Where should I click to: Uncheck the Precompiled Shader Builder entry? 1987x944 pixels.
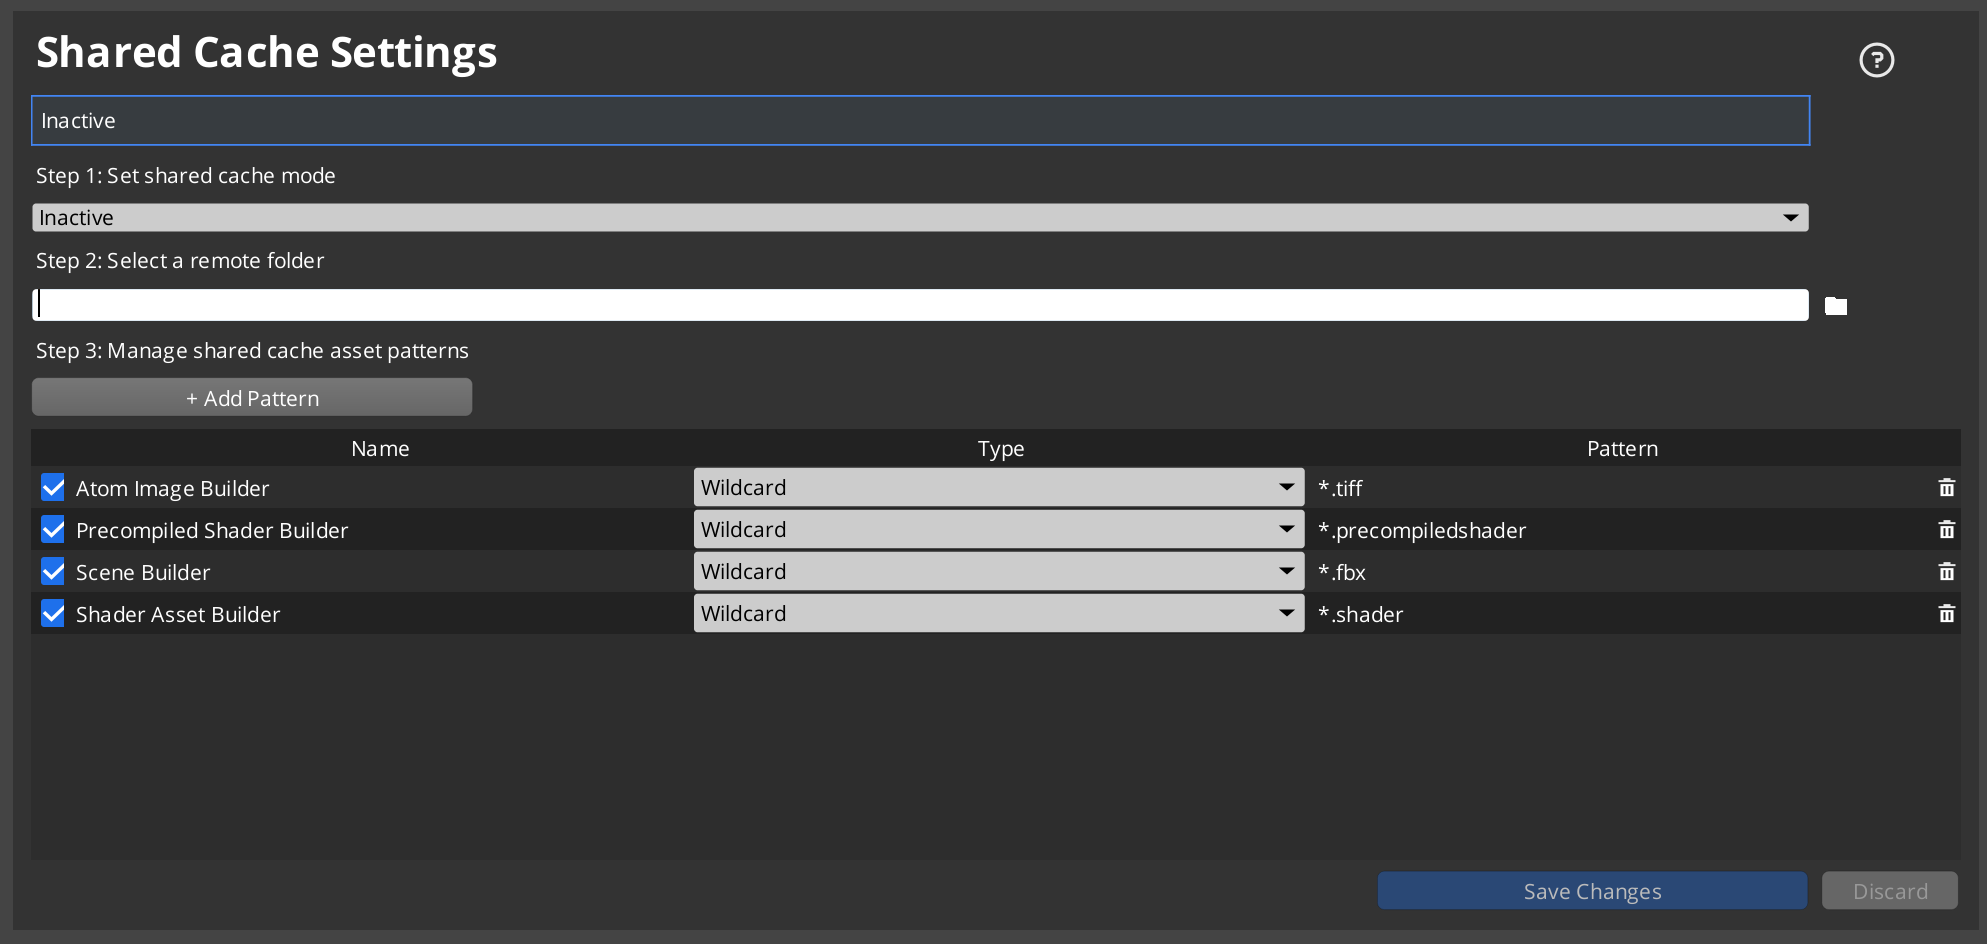tap(53, 529)
